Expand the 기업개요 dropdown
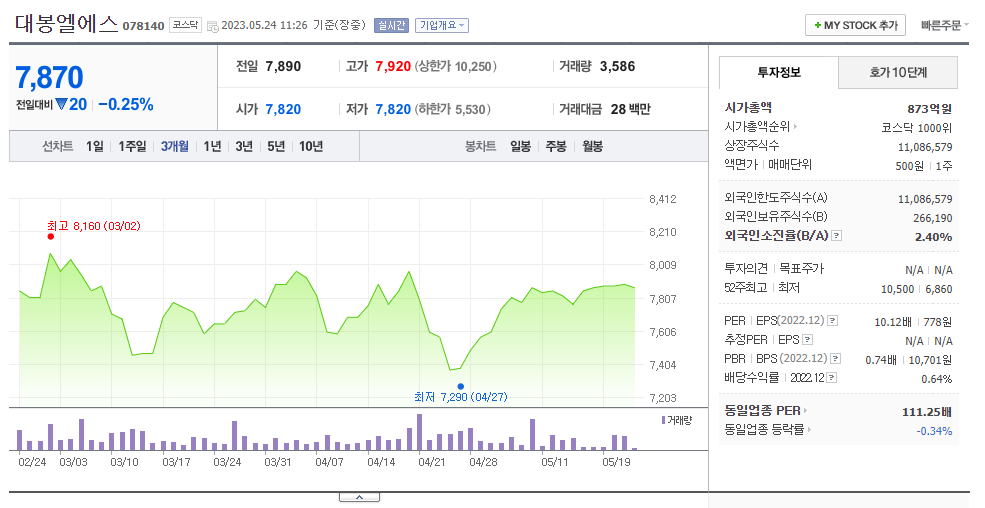This screenshot has width=985, height=508. [x=442, y=26]
